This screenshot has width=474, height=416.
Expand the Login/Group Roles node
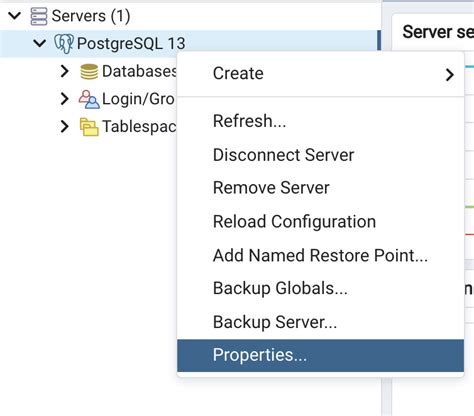pyautogui.click(x=65, y=99)
